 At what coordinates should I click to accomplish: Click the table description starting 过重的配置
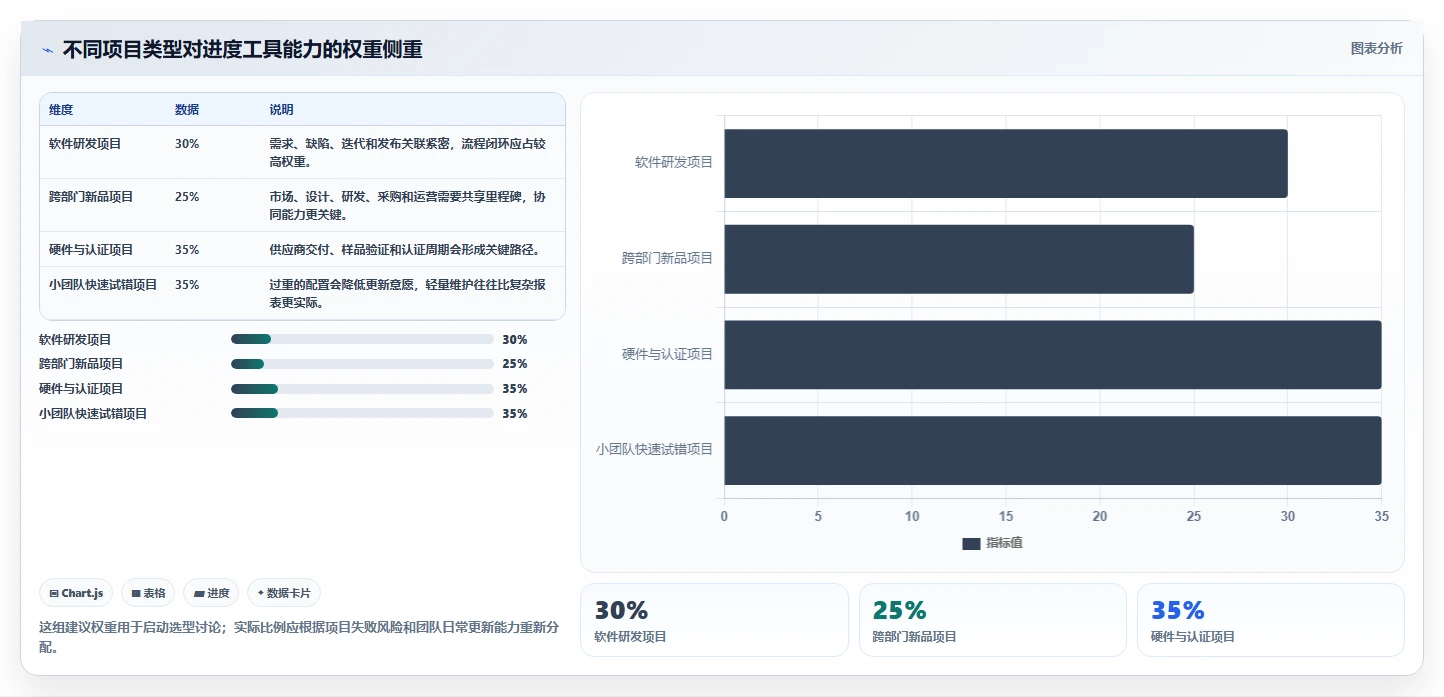click(408, 294)
